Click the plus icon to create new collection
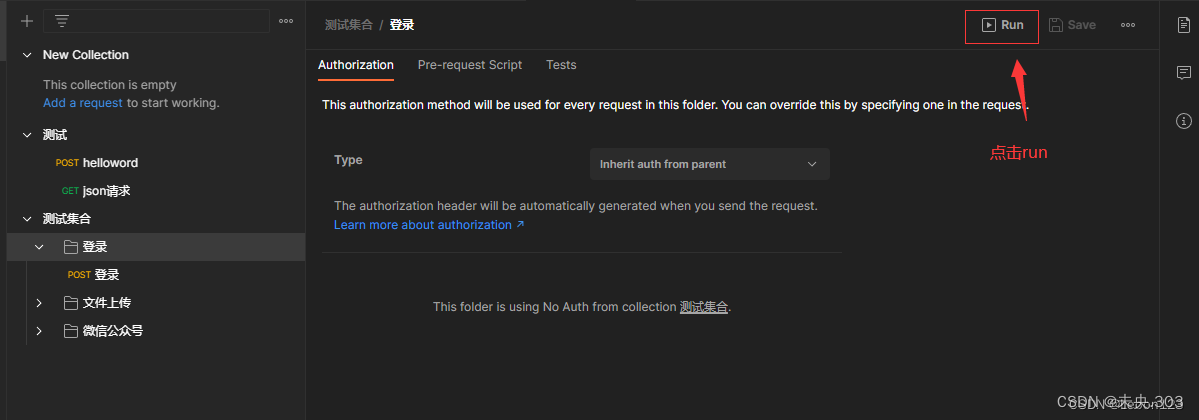The width and height of the screenshot is (1199, 420). pos(27,21)
